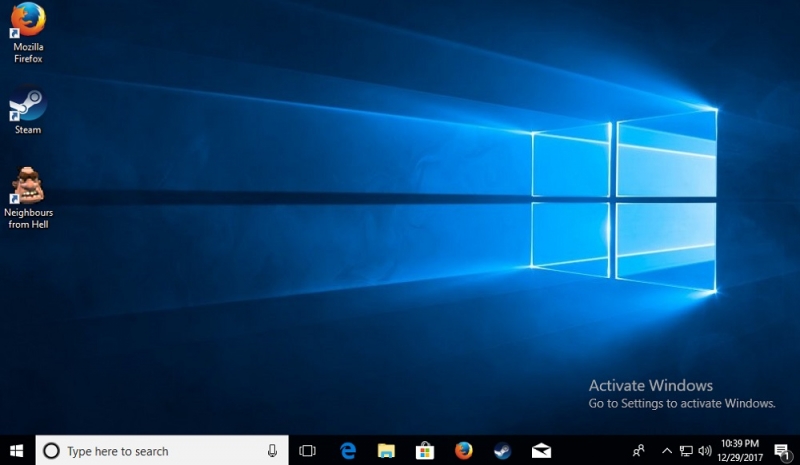Select the Mozilla Firefox desktop shortcut
Viewport: 800px width, 465px height.
point(28,33)
